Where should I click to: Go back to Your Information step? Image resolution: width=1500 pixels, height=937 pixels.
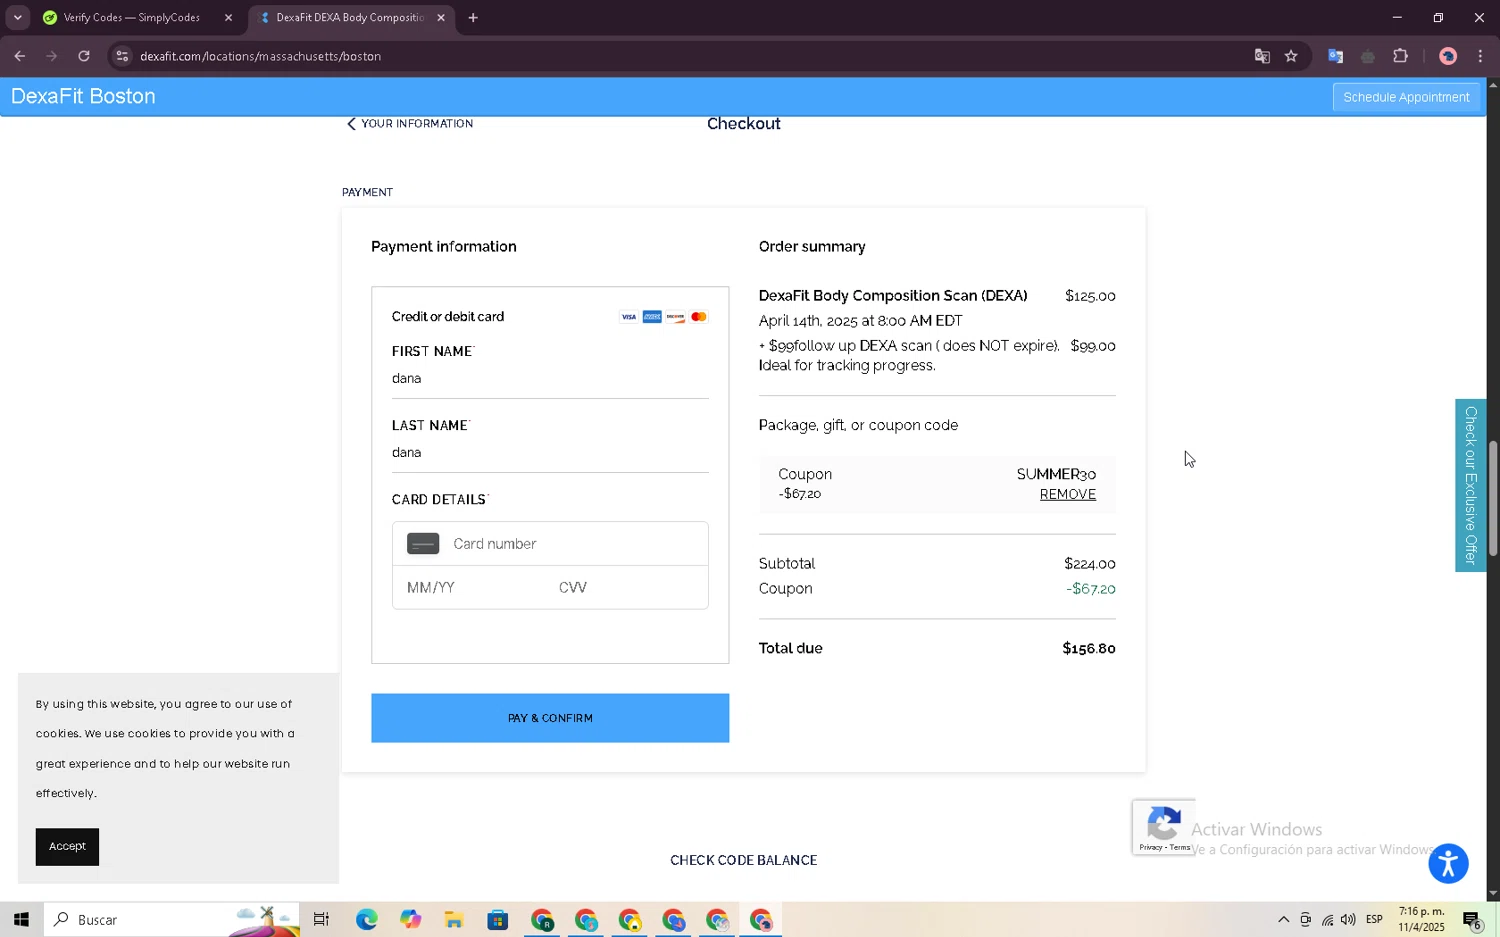tap(410, 124)
